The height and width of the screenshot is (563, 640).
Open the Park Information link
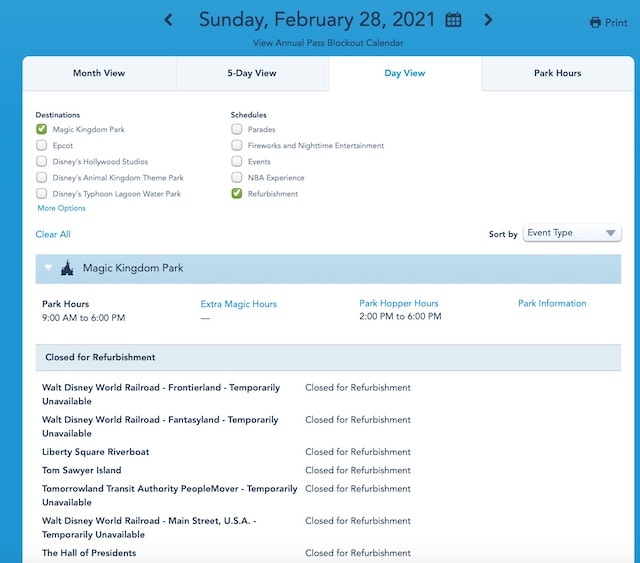[552, 303]
